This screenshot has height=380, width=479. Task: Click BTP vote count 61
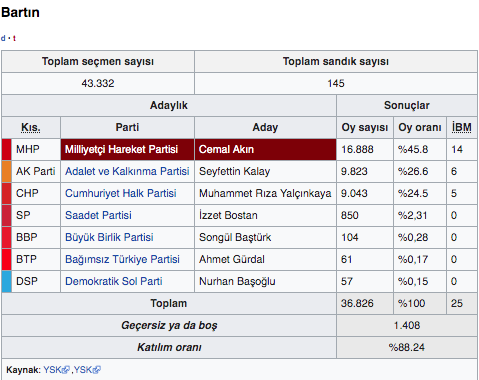[x=347, y=259]
